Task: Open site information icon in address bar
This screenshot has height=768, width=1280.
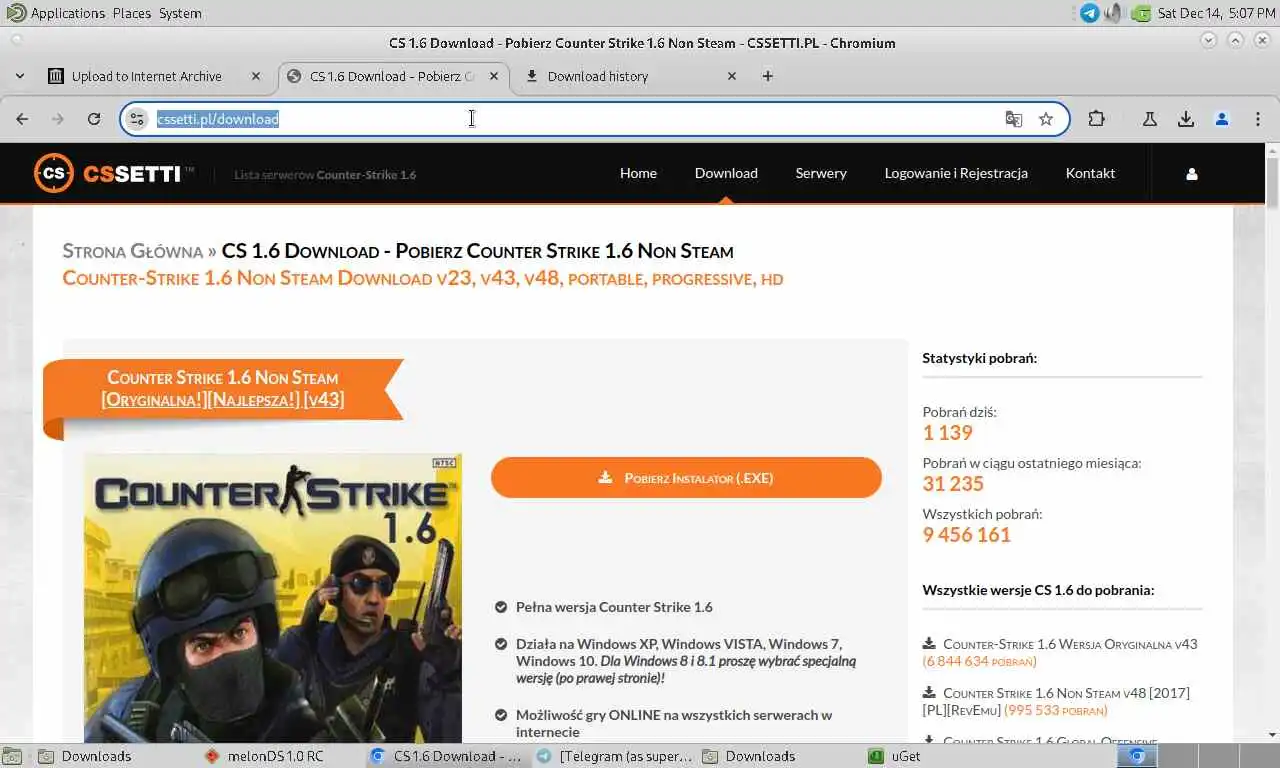Action: tap(139, 119)
